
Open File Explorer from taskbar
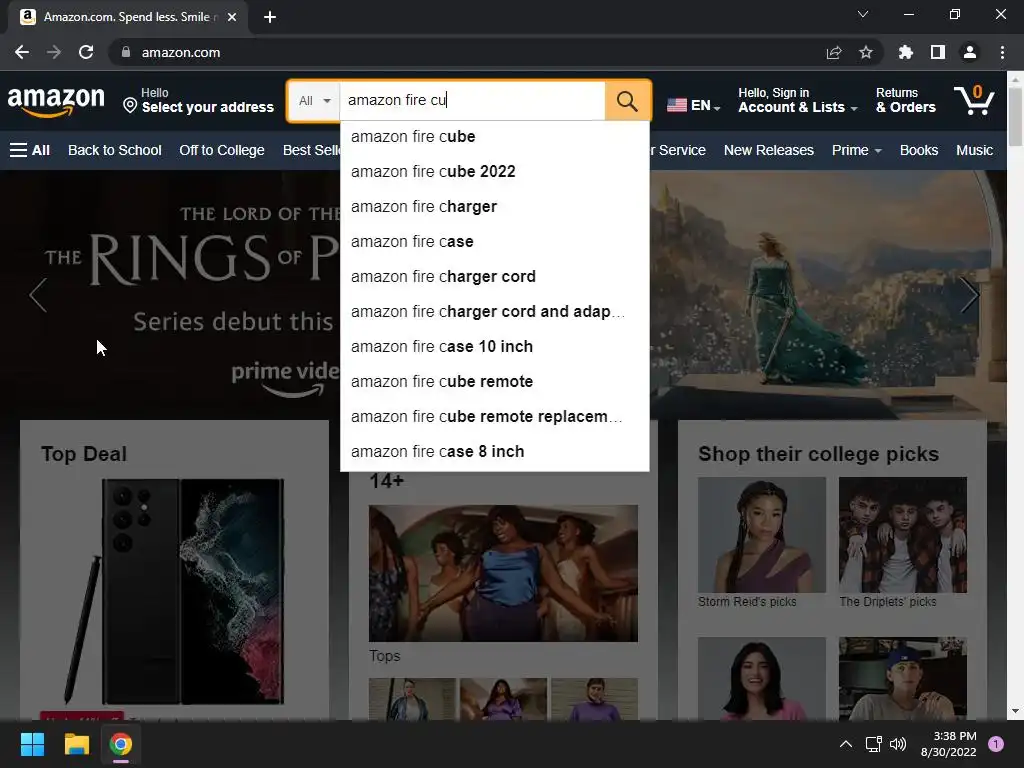click(76, 744)
